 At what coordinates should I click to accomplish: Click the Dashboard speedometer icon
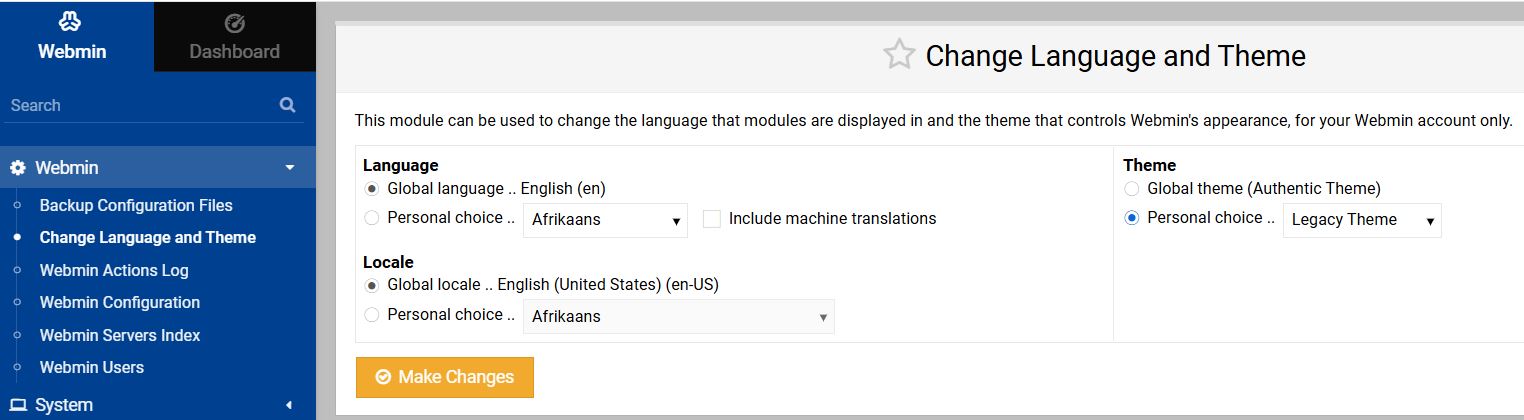tap(234, 24)
